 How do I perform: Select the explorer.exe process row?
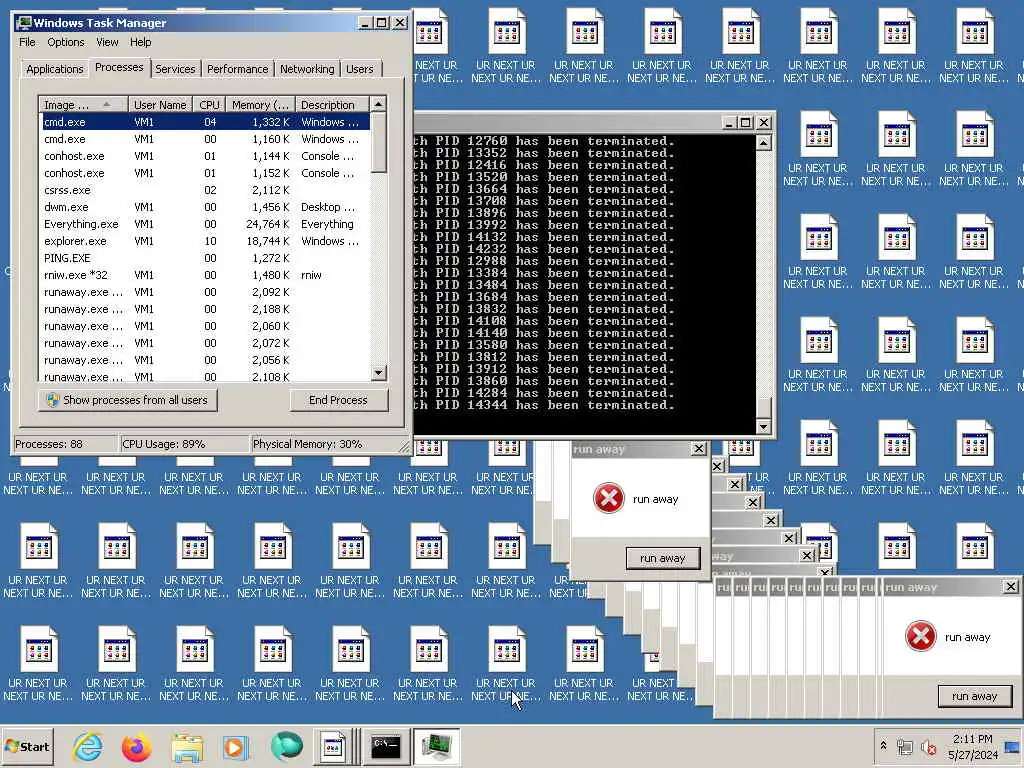(205, 241)
